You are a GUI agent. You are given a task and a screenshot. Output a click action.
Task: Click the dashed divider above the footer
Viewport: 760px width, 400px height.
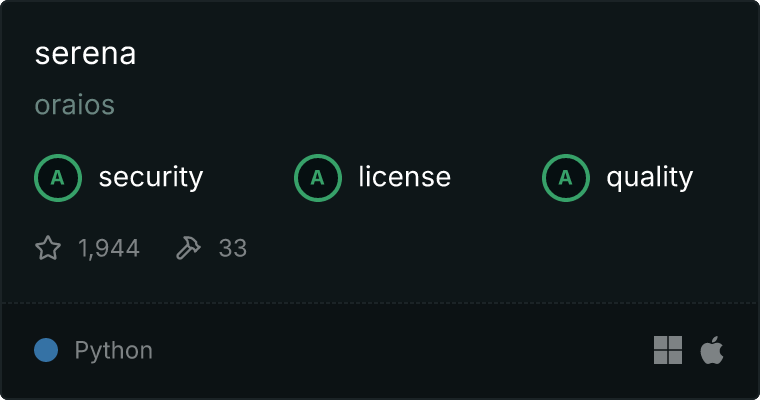click(380, 303)
